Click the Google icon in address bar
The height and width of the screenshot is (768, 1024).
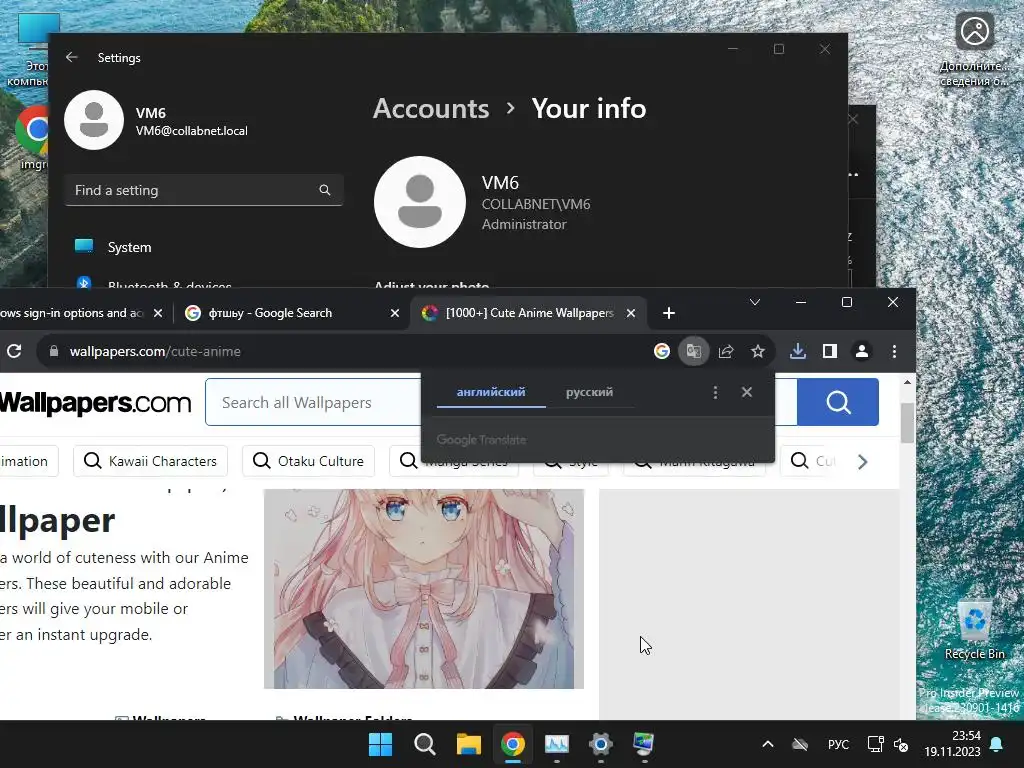click(662, 351)
